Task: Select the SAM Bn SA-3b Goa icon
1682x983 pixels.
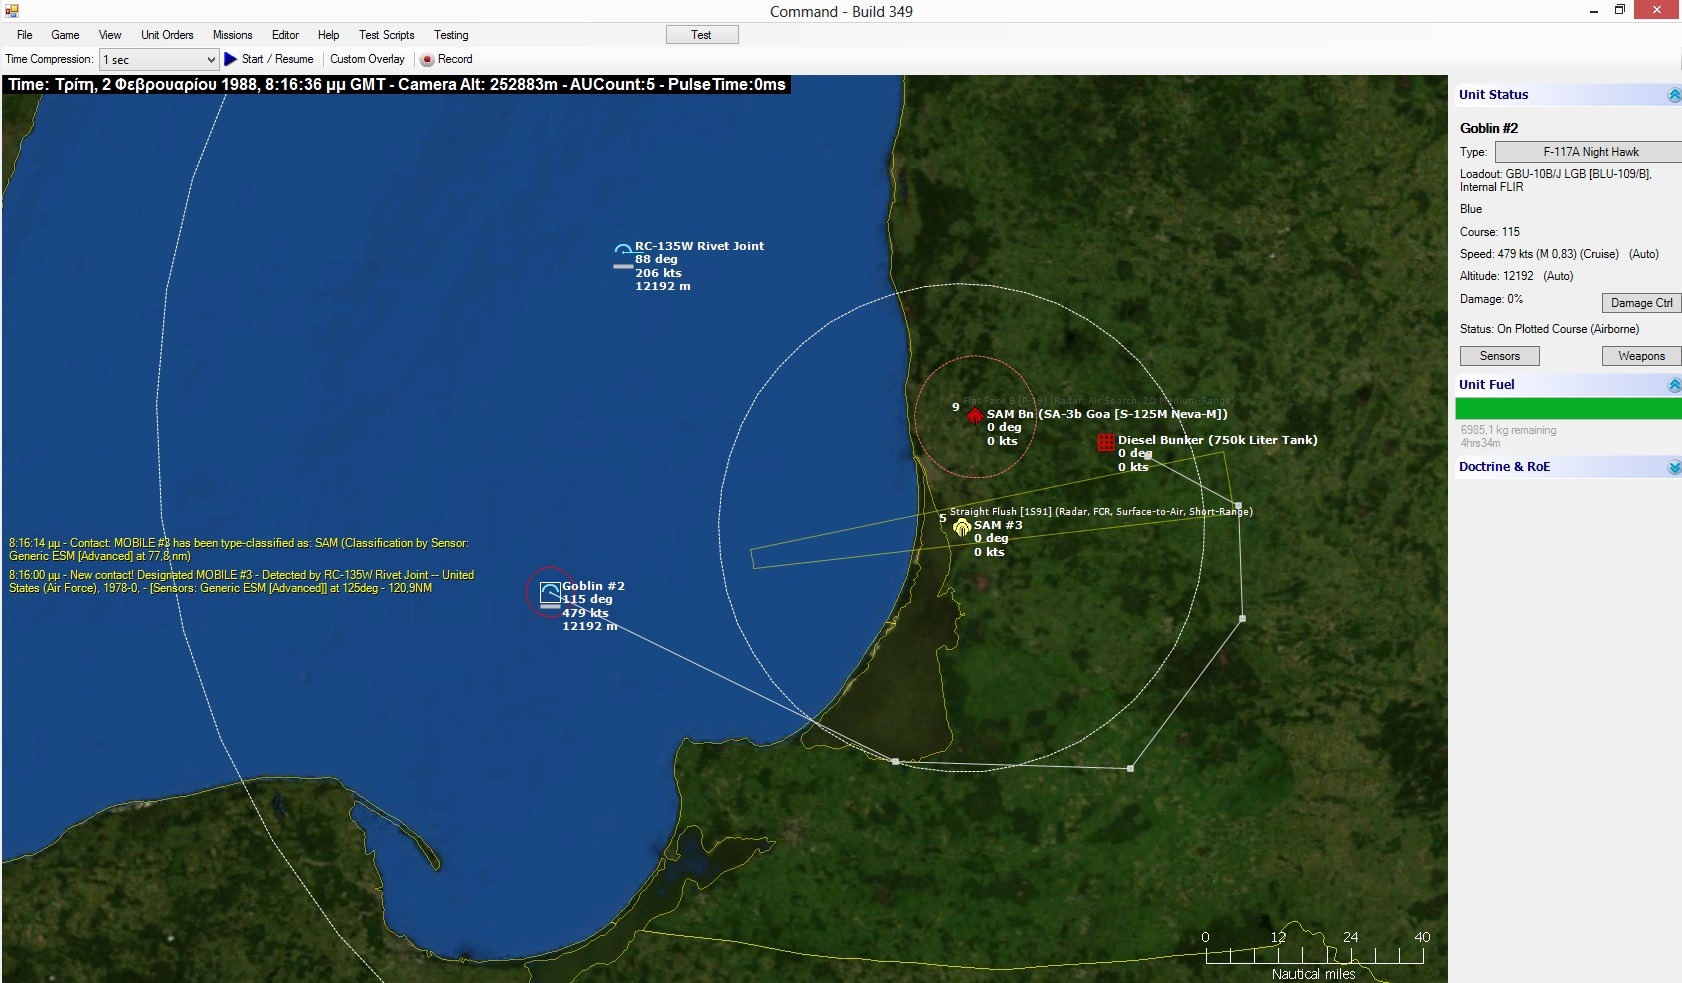Action: coord(975,413)
